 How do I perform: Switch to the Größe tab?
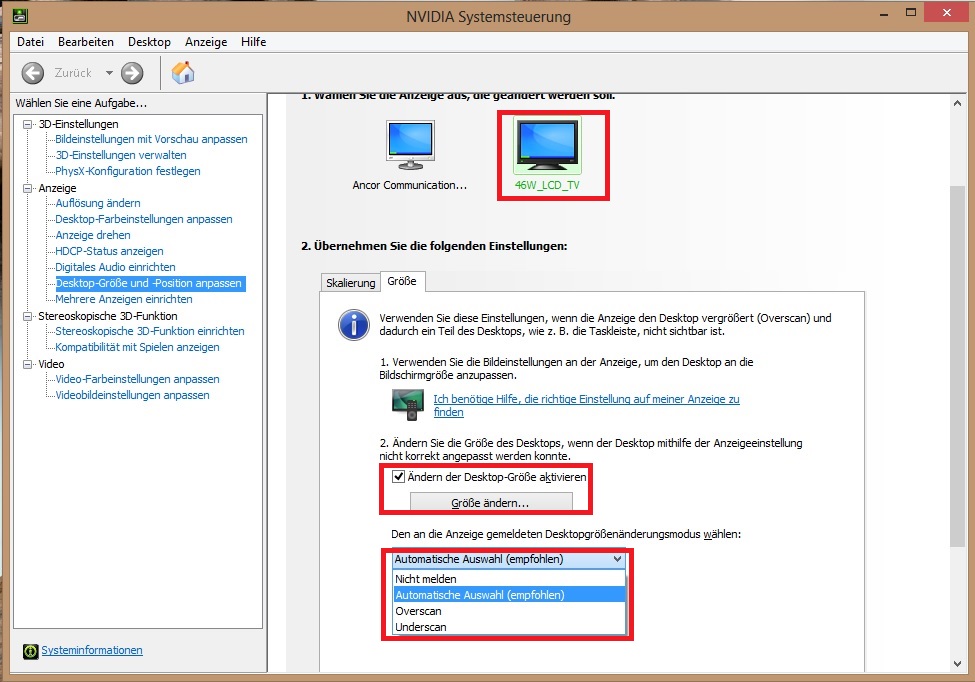[x=402, y=281]
